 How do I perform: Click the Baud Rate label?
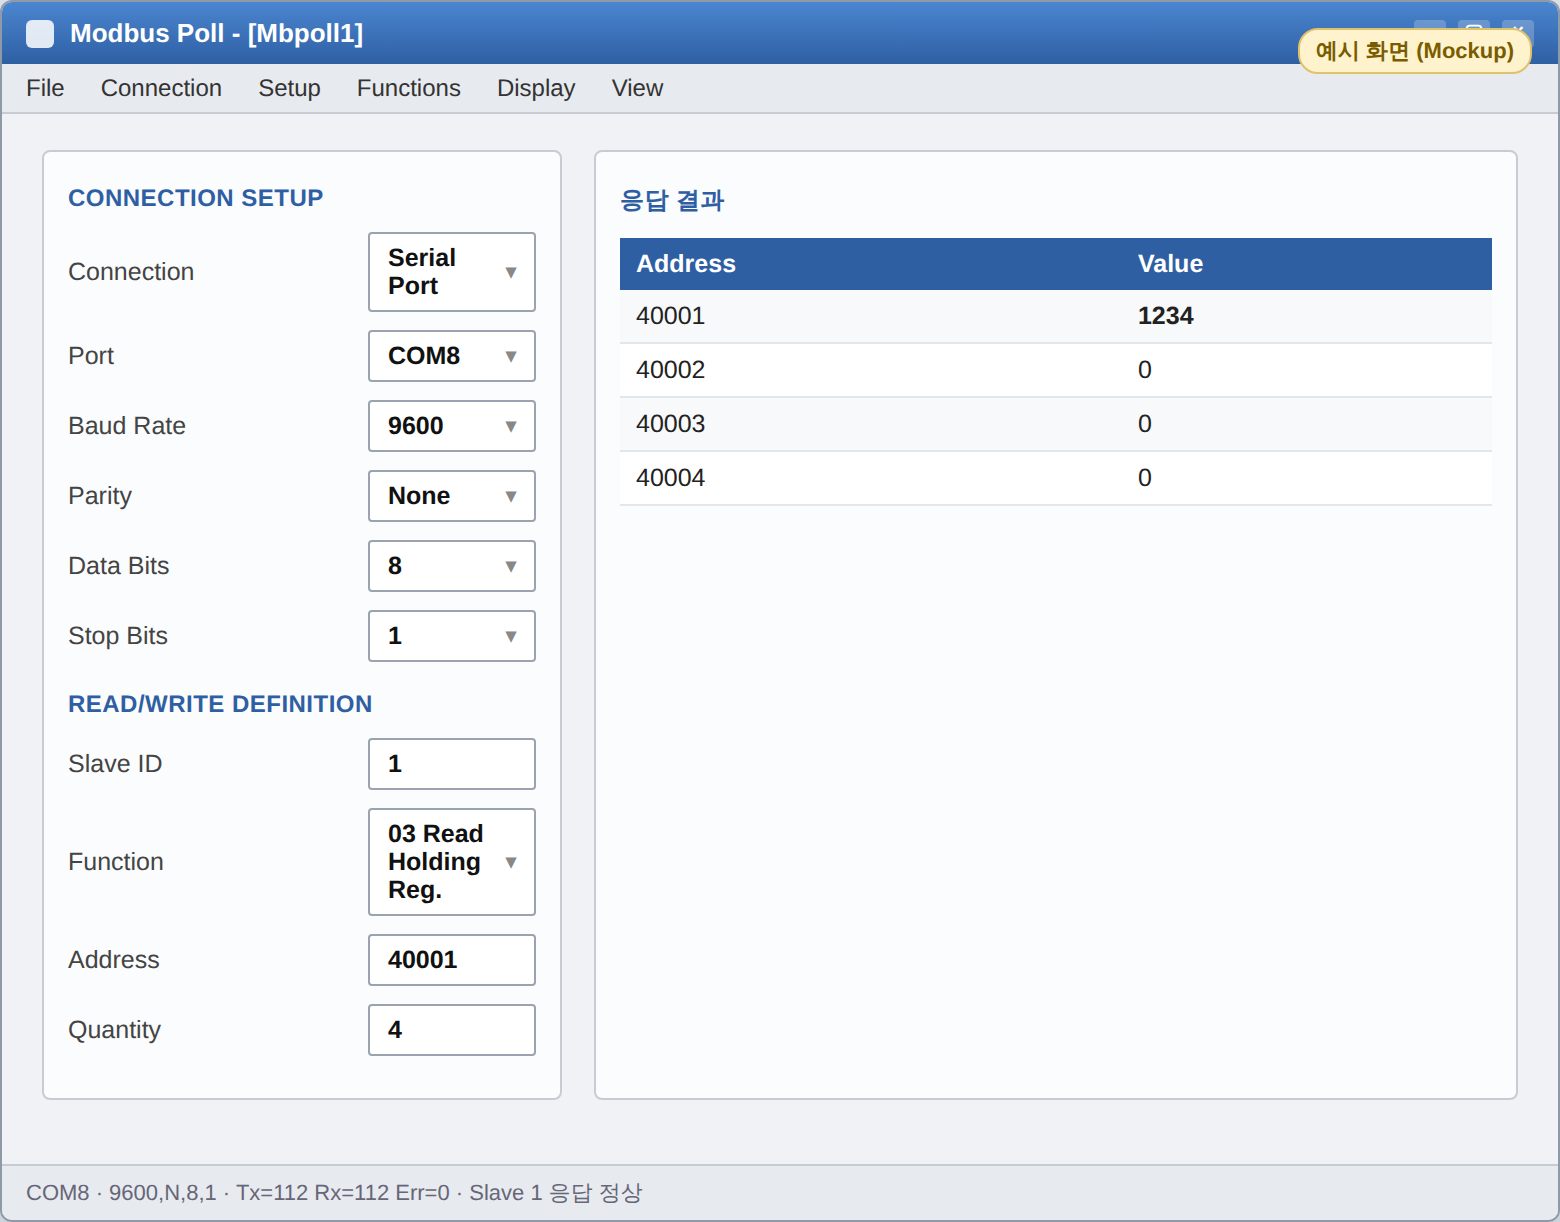tap(127, 426)
